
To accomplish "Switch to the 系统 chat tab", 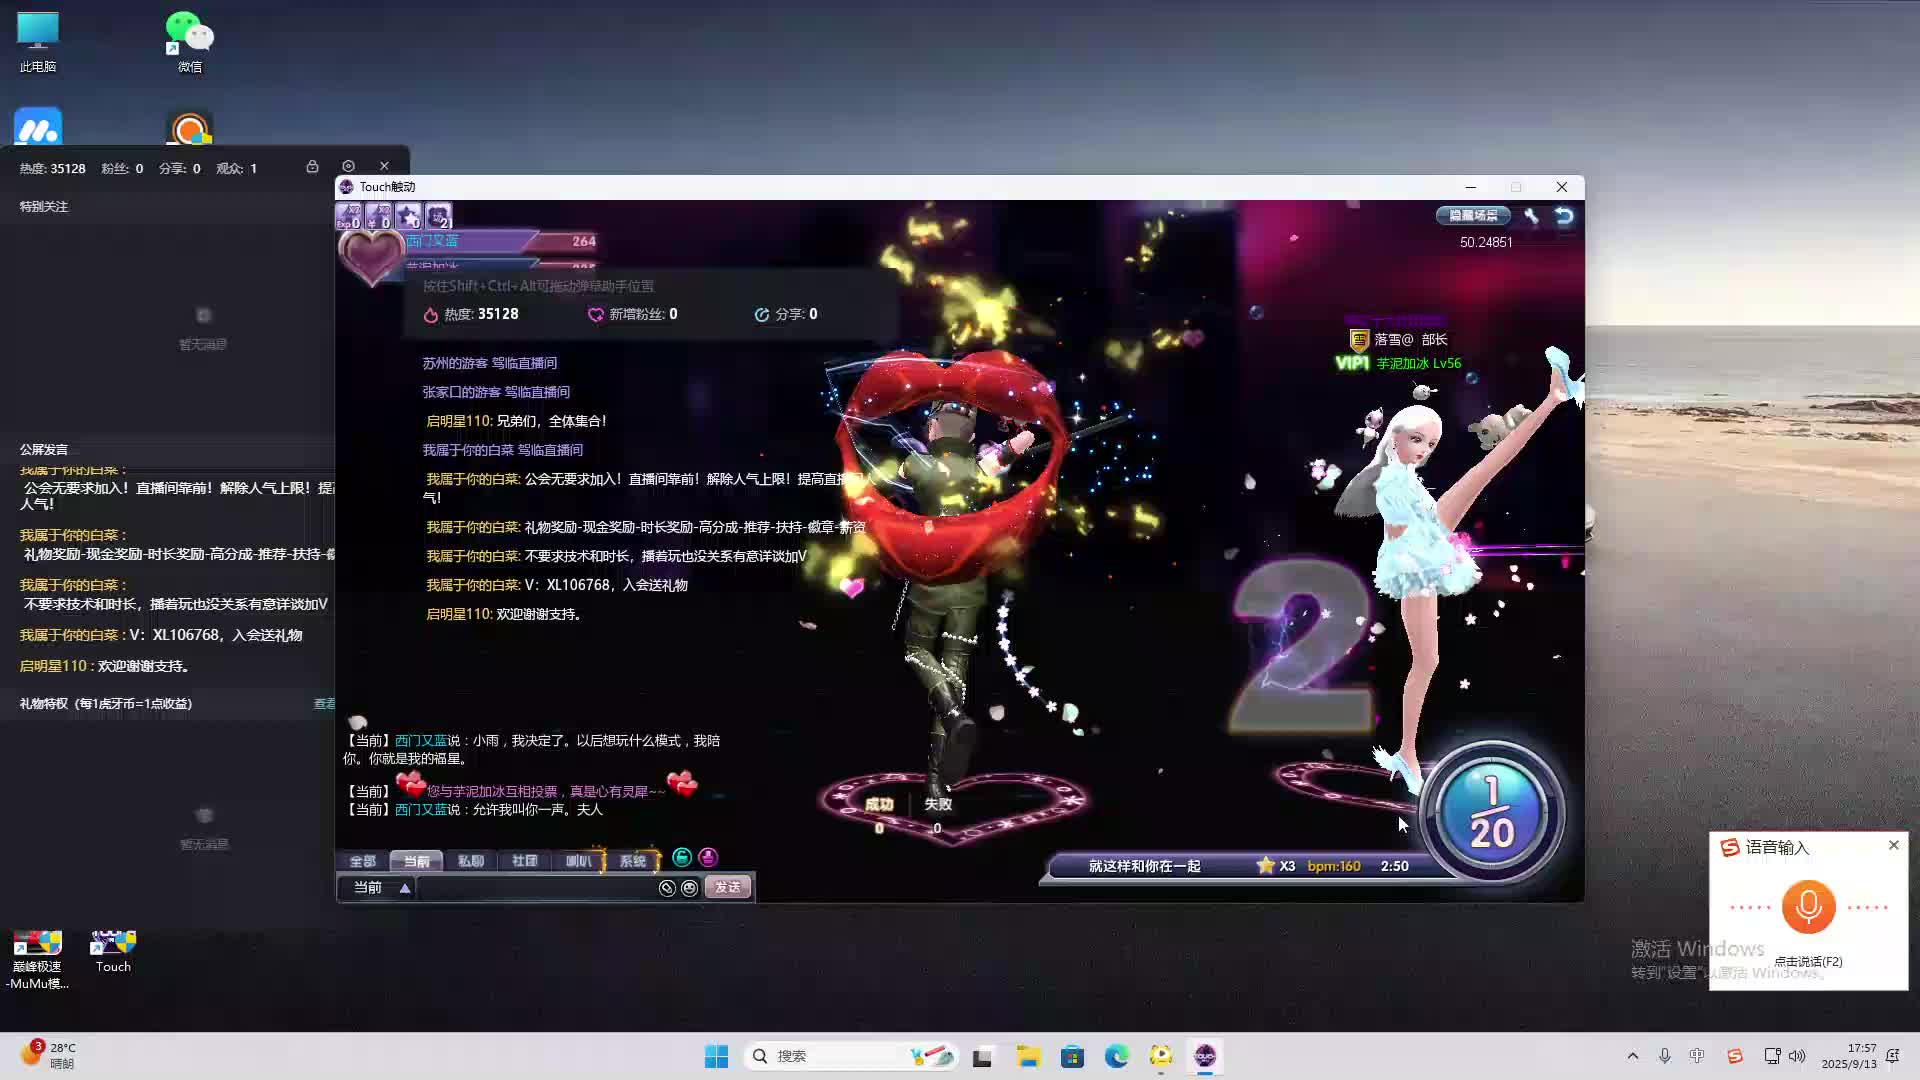I will [x=632, y=861].
